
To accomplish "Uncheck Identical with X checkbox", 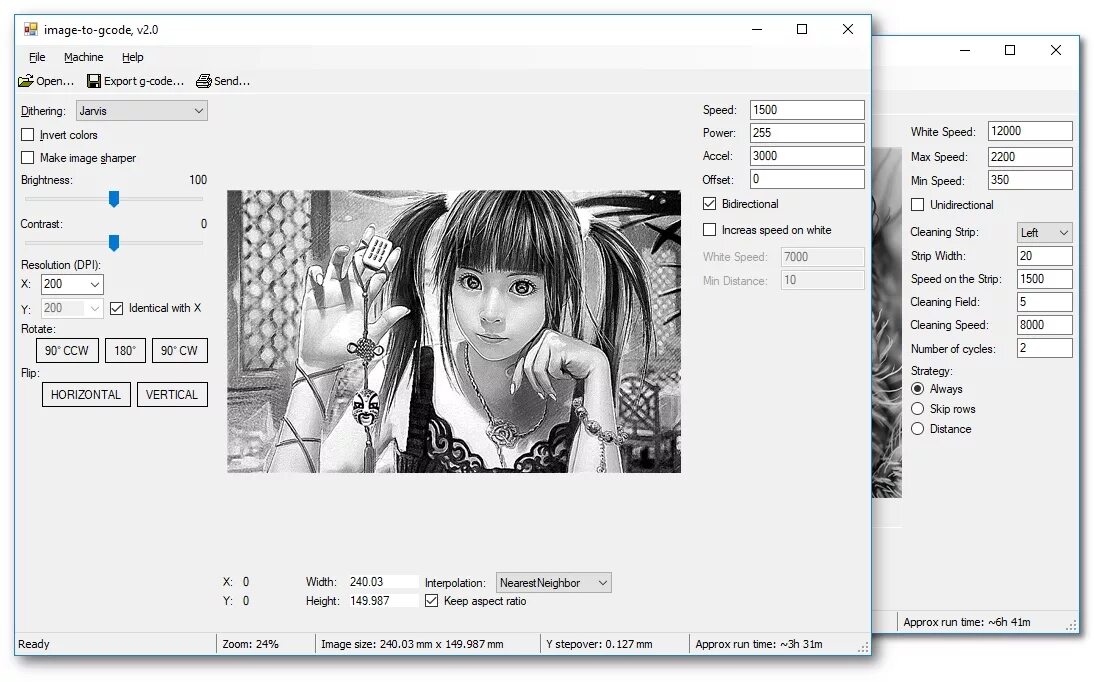I will click(117, 308).
